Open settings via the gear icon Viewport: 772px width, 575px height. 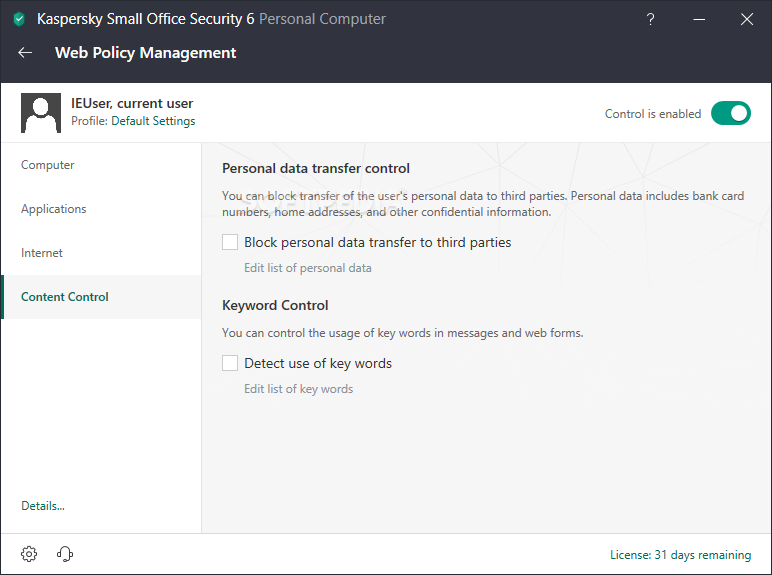pos(29,554)
